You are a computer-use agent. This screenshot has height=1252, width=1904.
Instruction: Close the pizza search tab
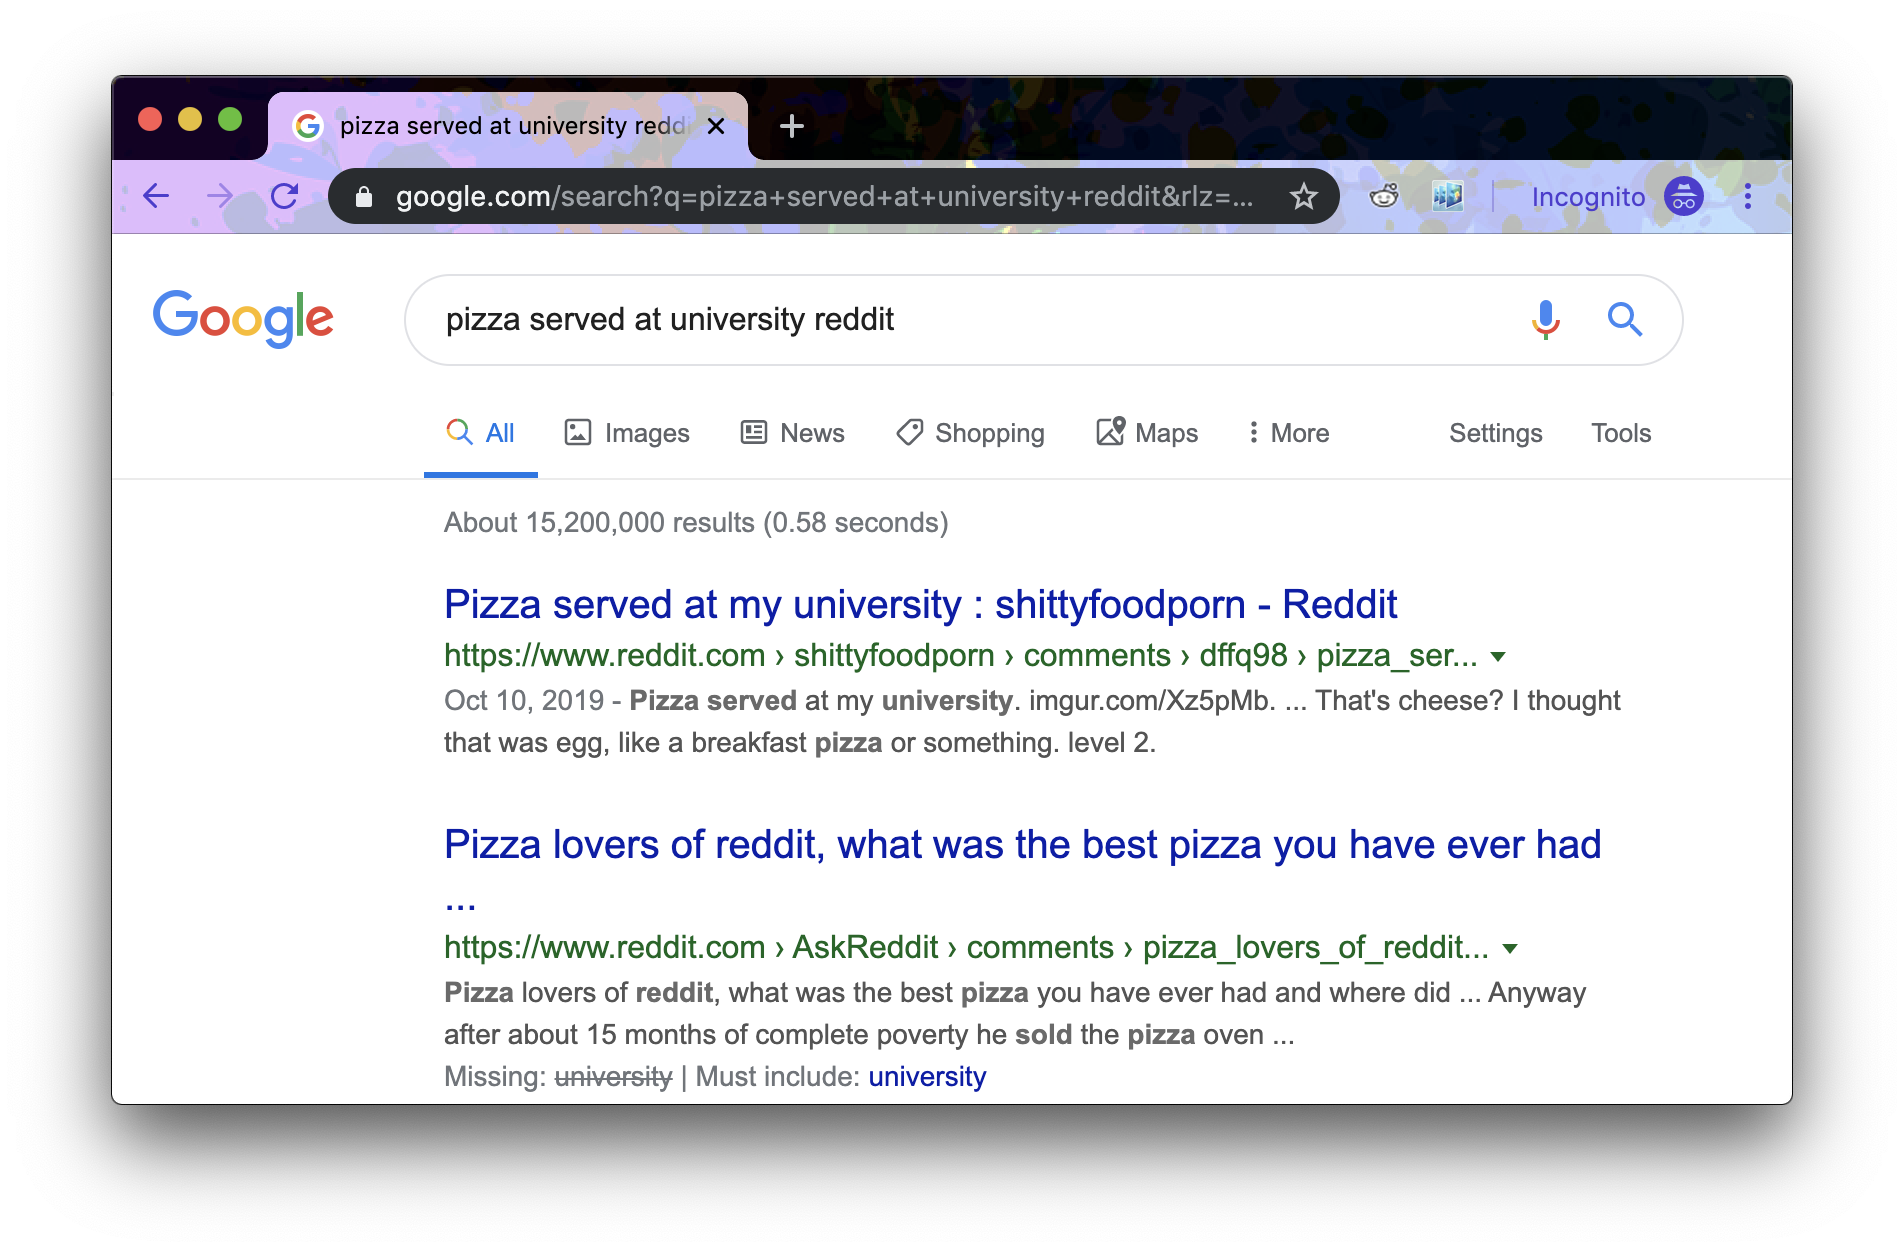(716, 126)
